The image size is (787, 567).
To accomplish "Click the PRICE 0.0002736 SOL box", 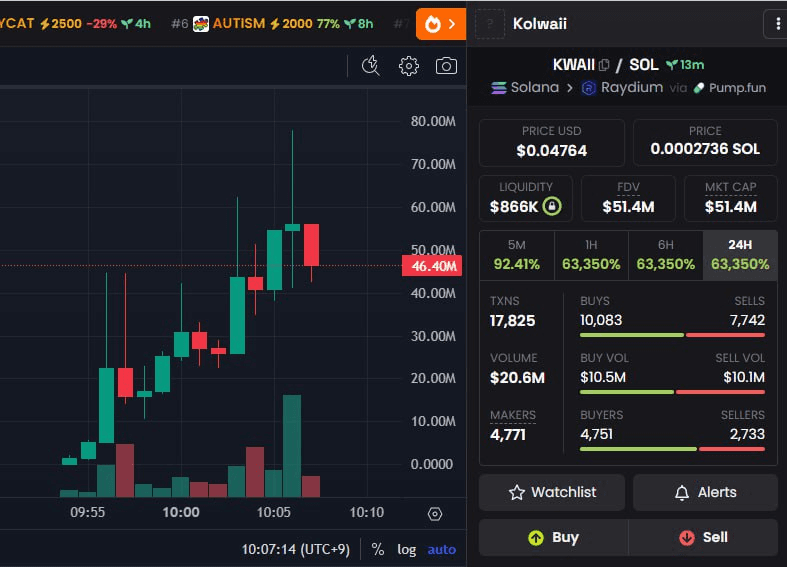I will pos(705,143).
